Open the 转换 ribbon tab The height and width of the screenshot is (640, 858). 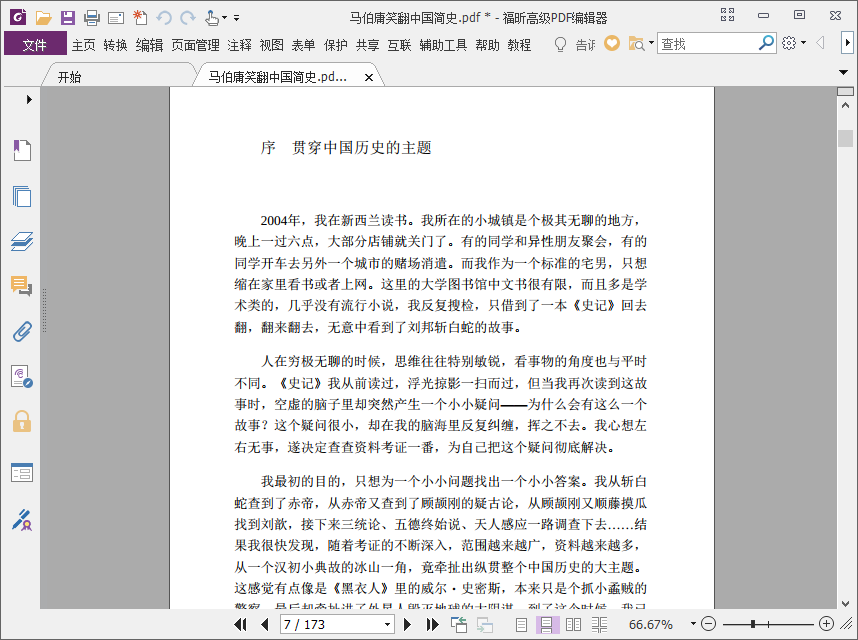click(115, 45)
